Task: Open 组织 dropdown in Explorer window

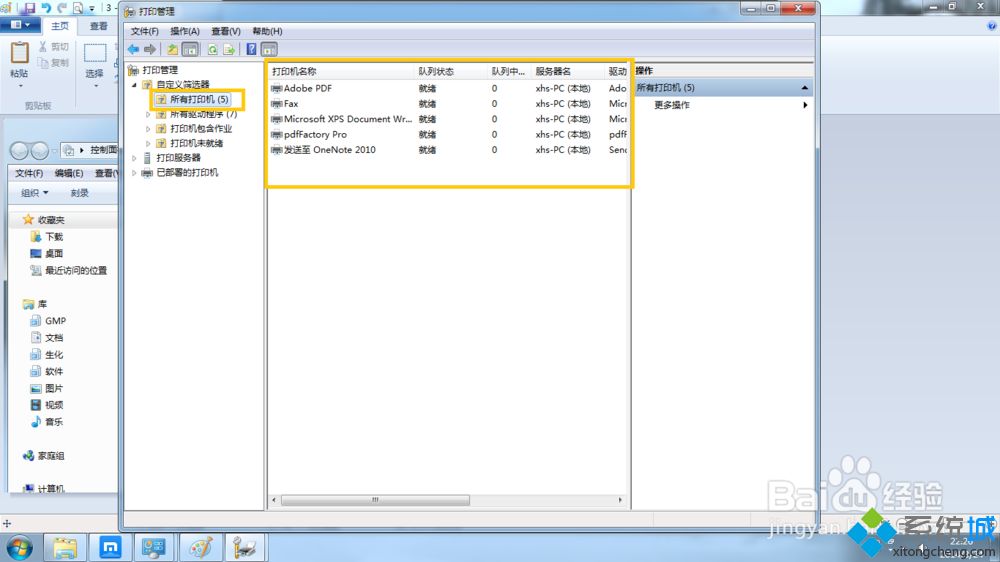Action: 34,193
